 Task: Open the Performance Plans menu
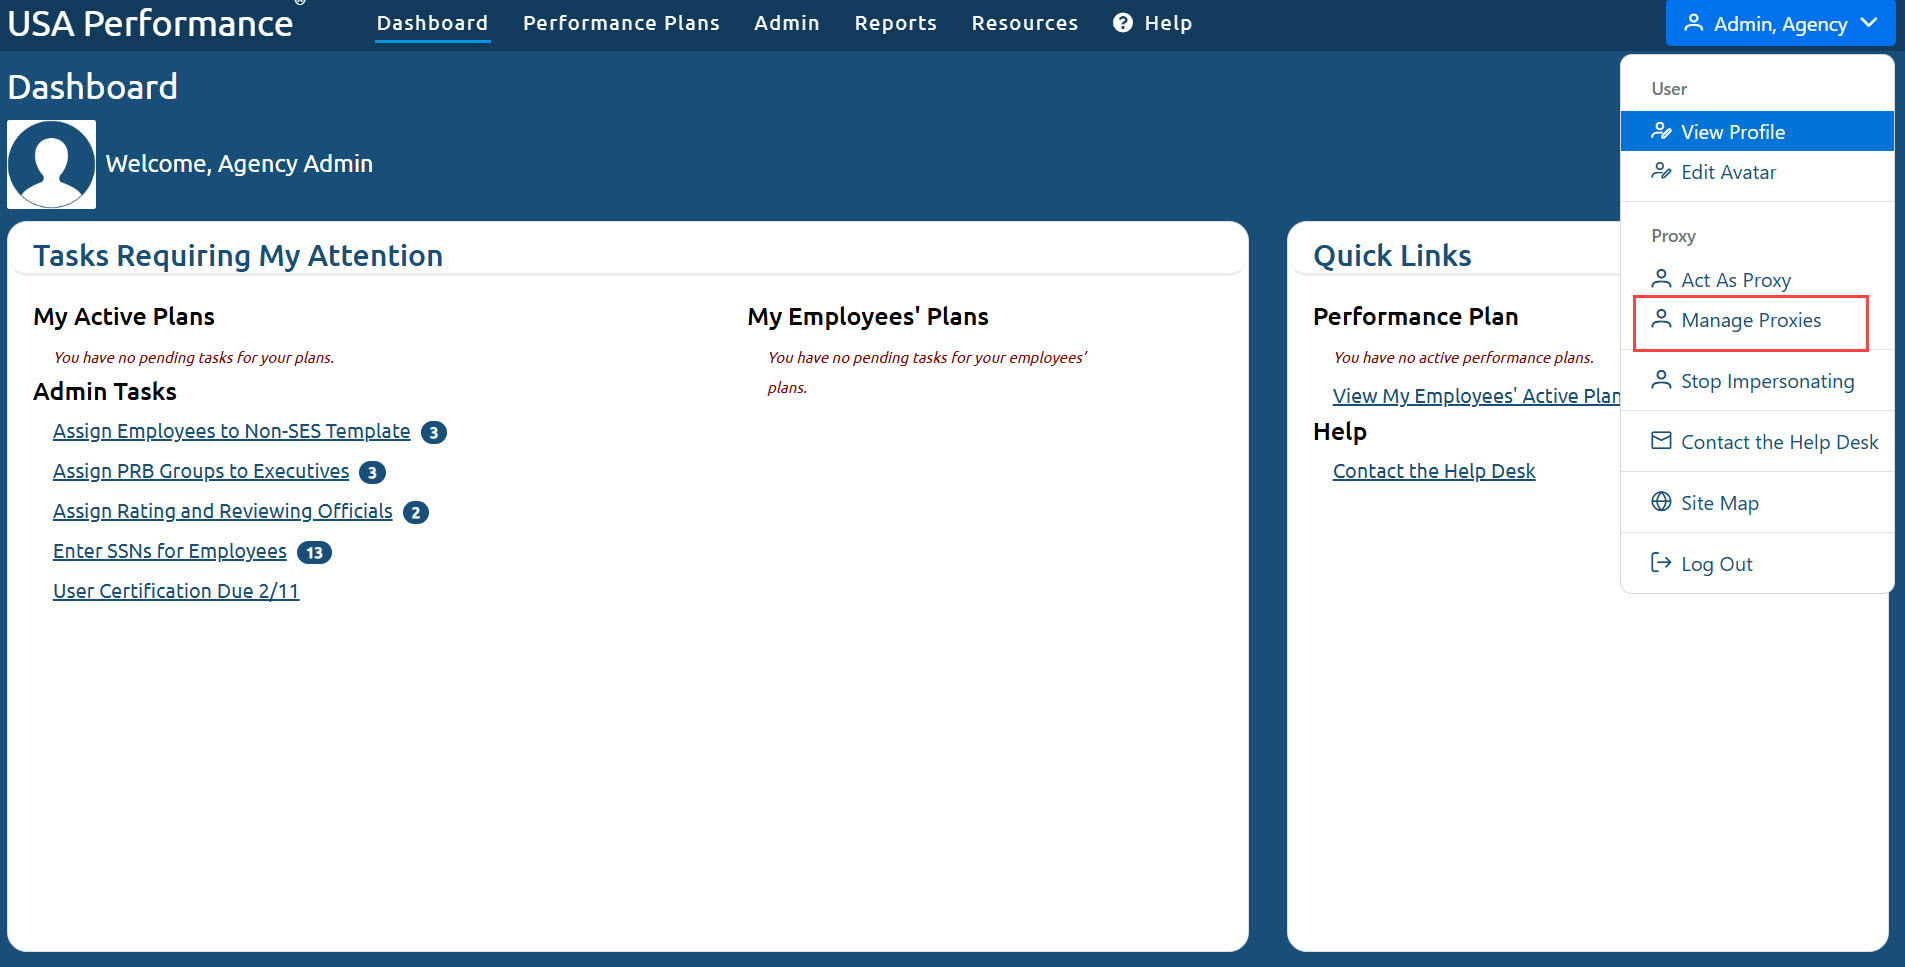(x=621, y=23)
